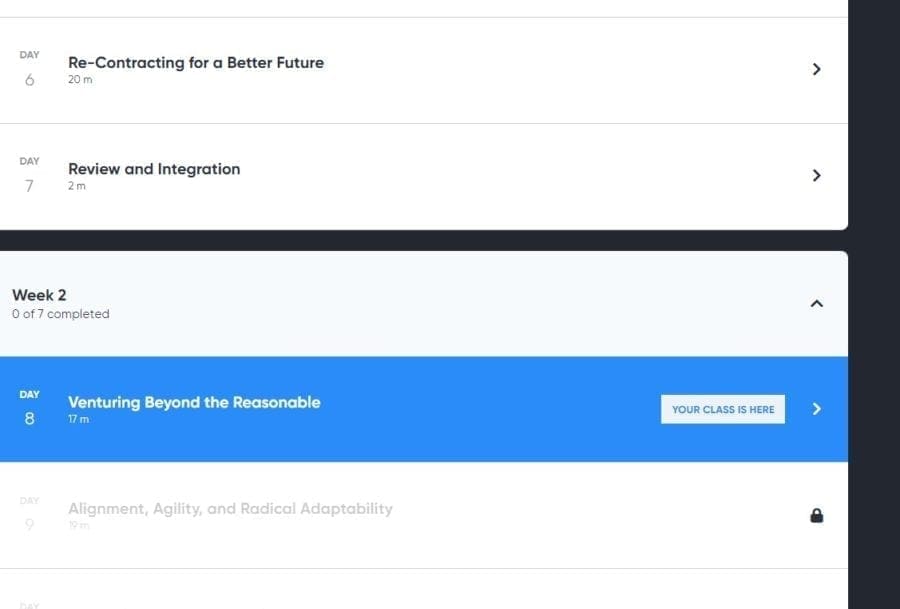
Task: Click the lock icon on Day 9
Action: coord(816,515)
